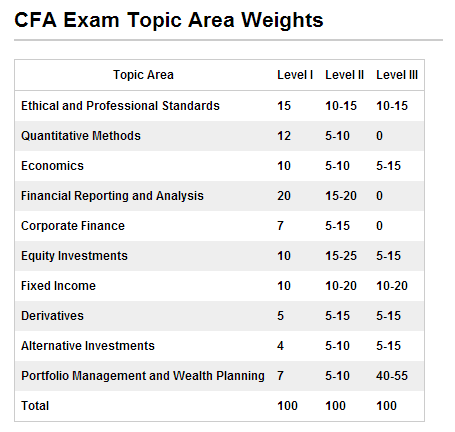Click the Derivatives topic cell
This screenshot has height=432, width=455.
coord(52,316)
